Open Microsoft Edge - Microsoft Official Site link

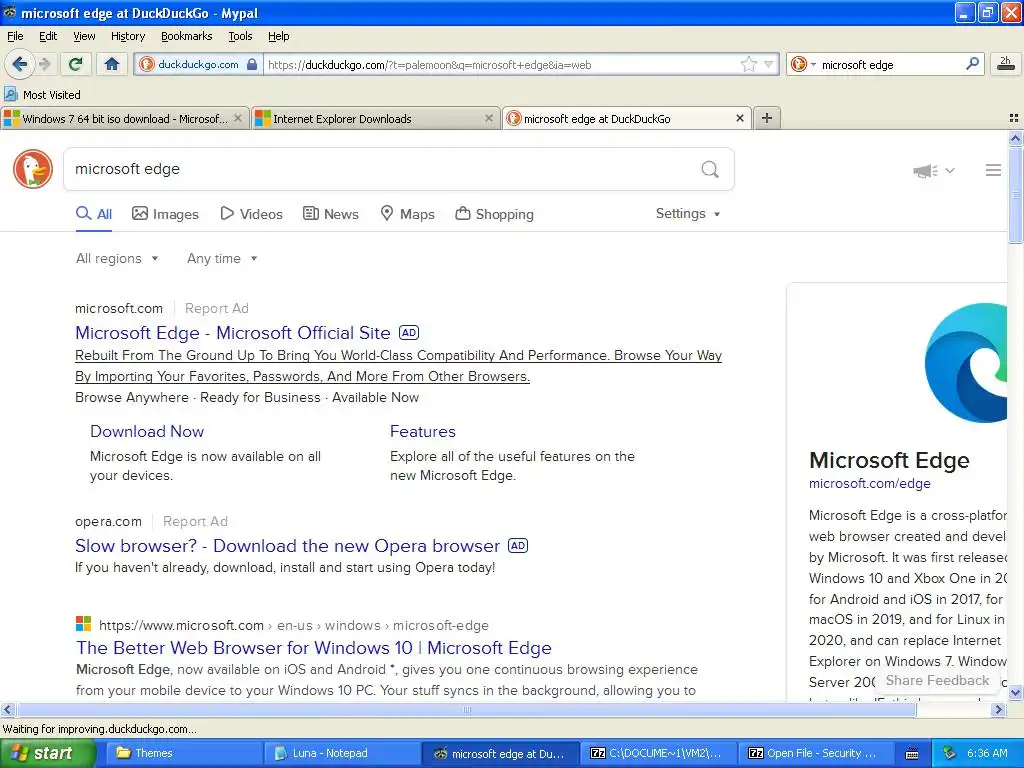(x=232, y=333)
